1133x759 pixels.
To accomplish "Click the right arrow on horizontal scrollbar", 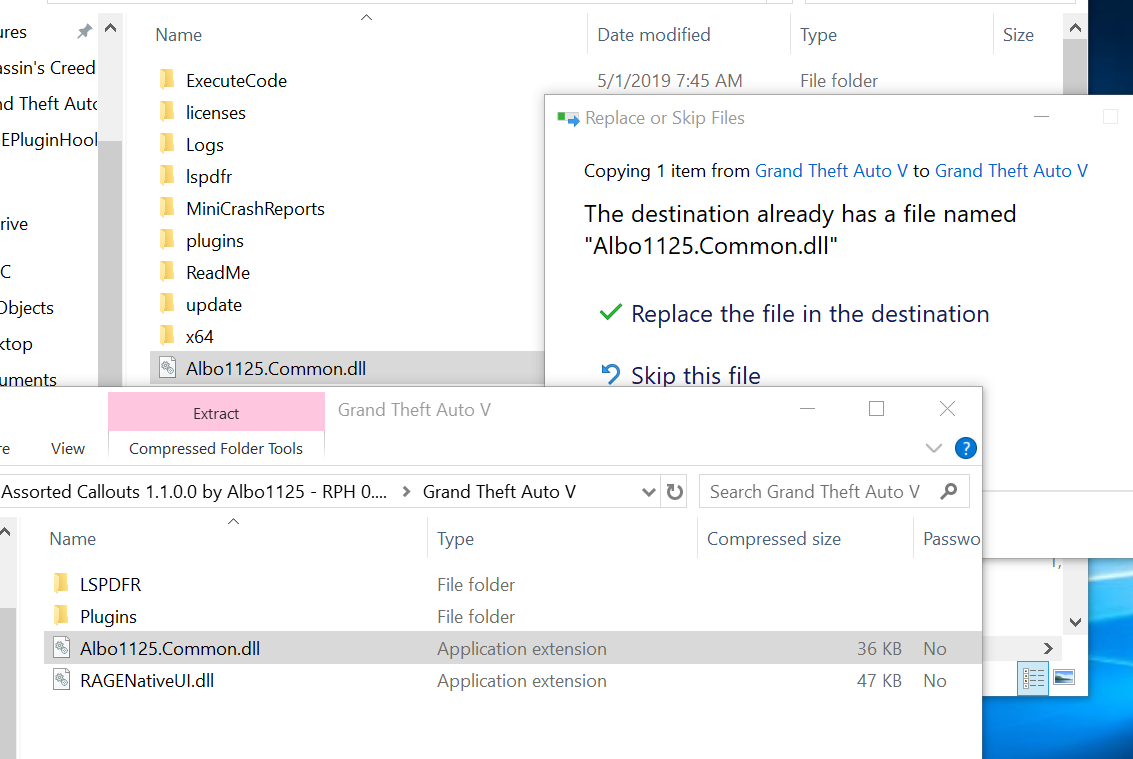I will click(x=1048, y=648).
